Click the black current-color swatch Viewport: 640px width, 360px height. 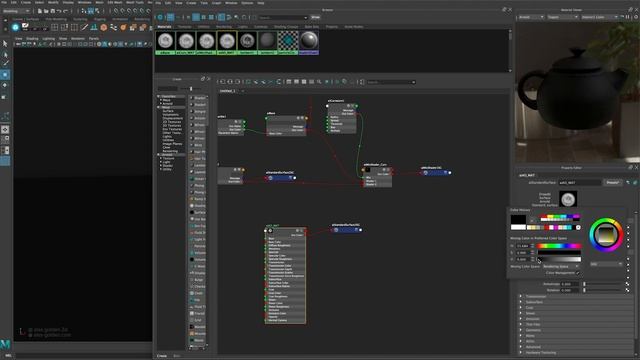(518, 219)
